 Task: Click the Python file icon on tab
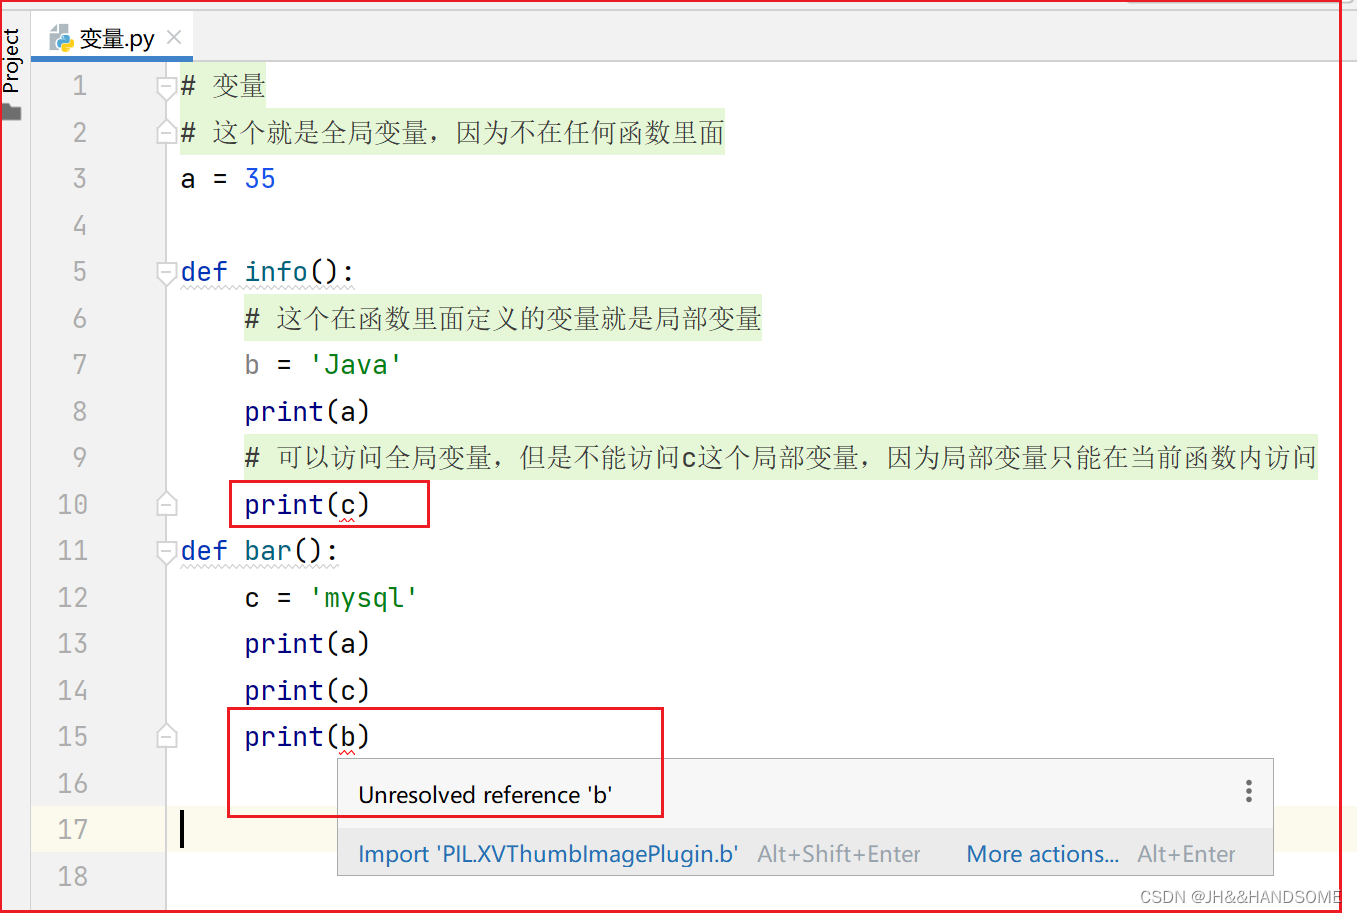click(62, 38)
